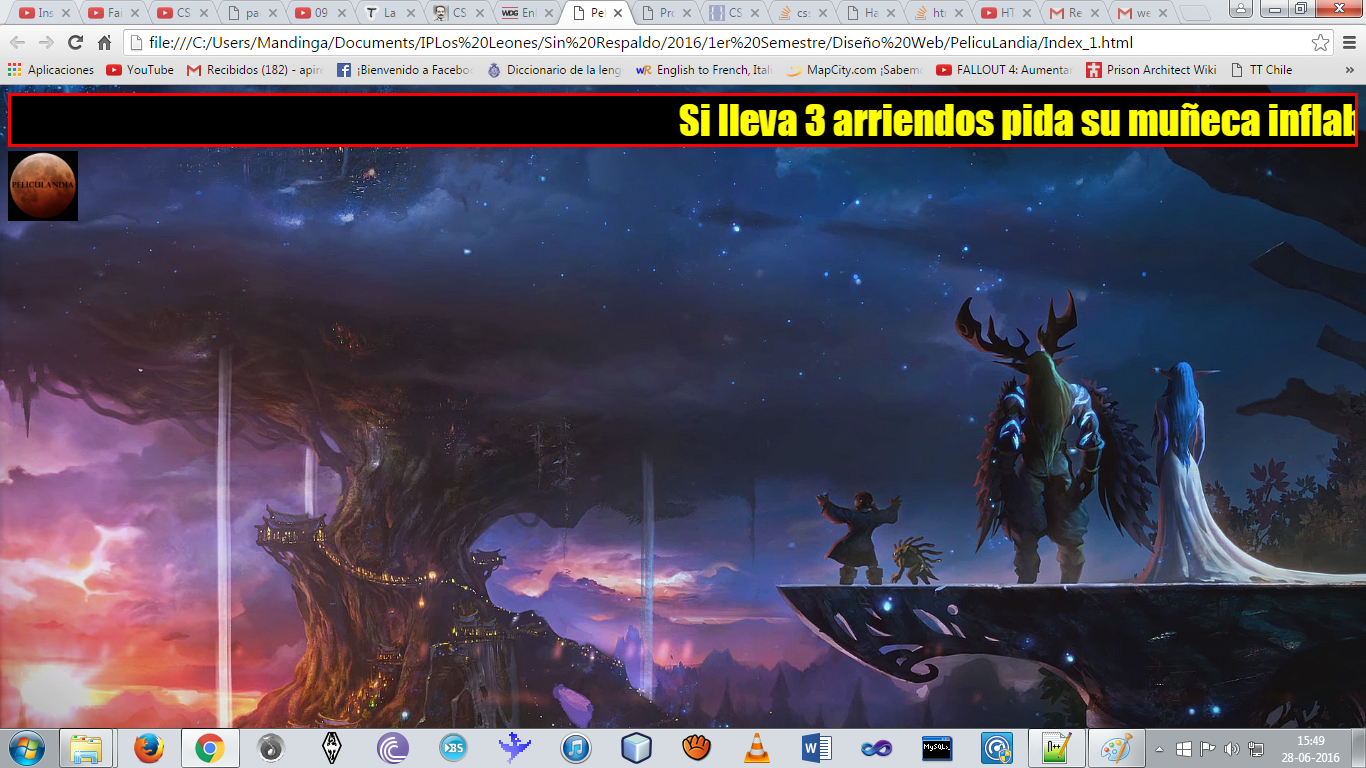Open the Diccionario de la lengua bookmark

[555, 70]
